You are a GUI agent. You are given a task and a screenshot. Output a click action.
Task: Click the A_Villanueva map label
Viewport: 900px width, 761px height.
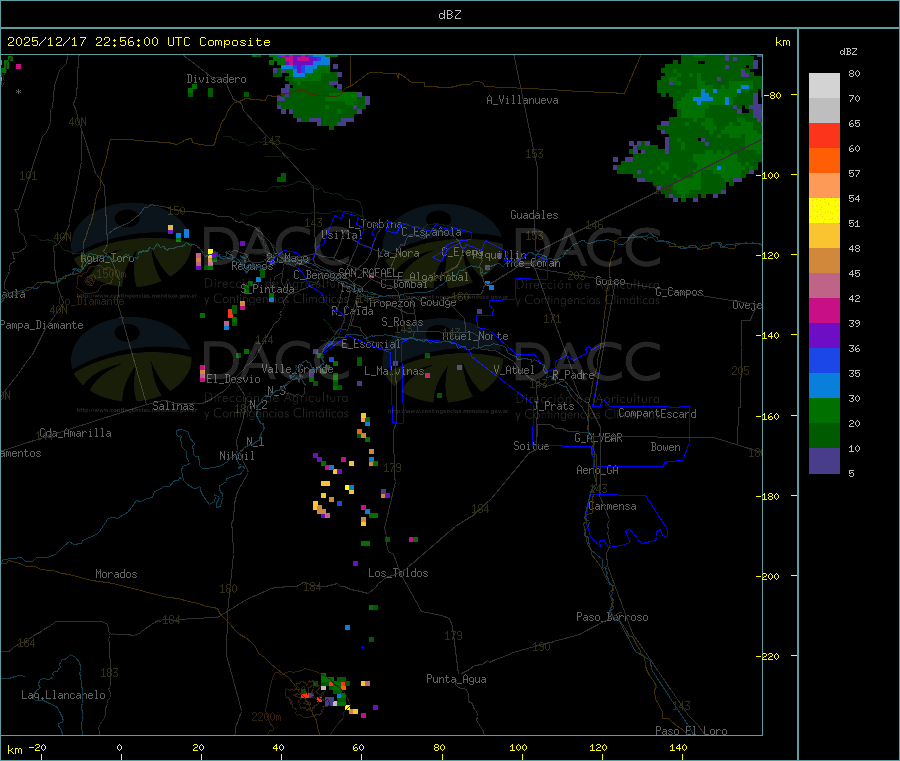[x=522, y=100]
